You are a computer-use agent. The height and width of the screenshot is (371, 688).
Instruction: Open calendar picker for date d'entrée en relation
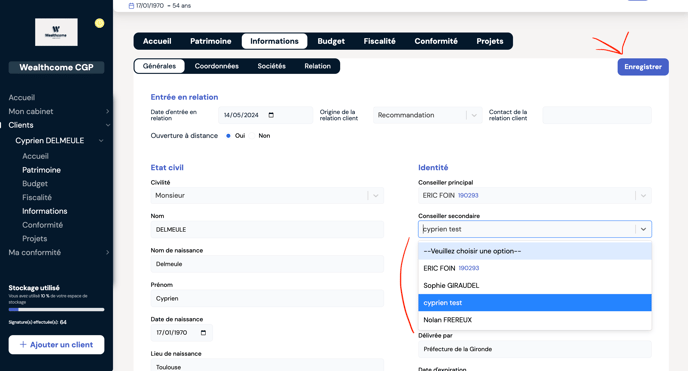271,115
